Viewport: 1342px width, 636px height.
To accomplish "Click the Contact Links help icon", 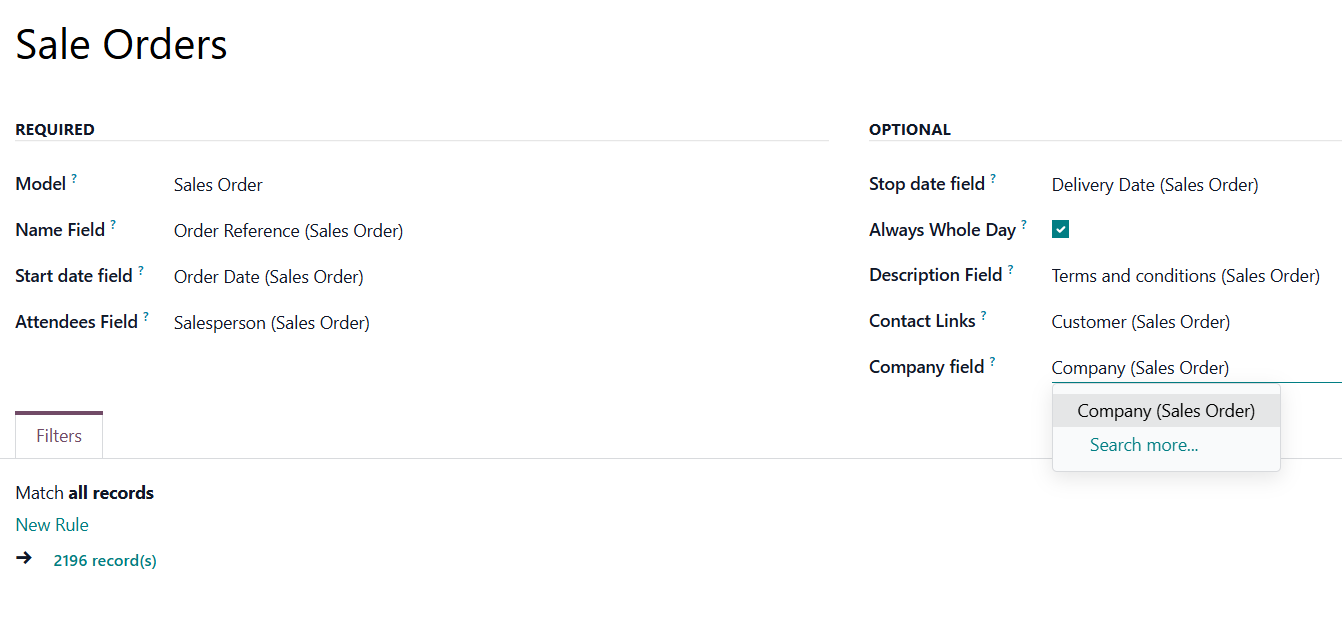I will [984, 316].
